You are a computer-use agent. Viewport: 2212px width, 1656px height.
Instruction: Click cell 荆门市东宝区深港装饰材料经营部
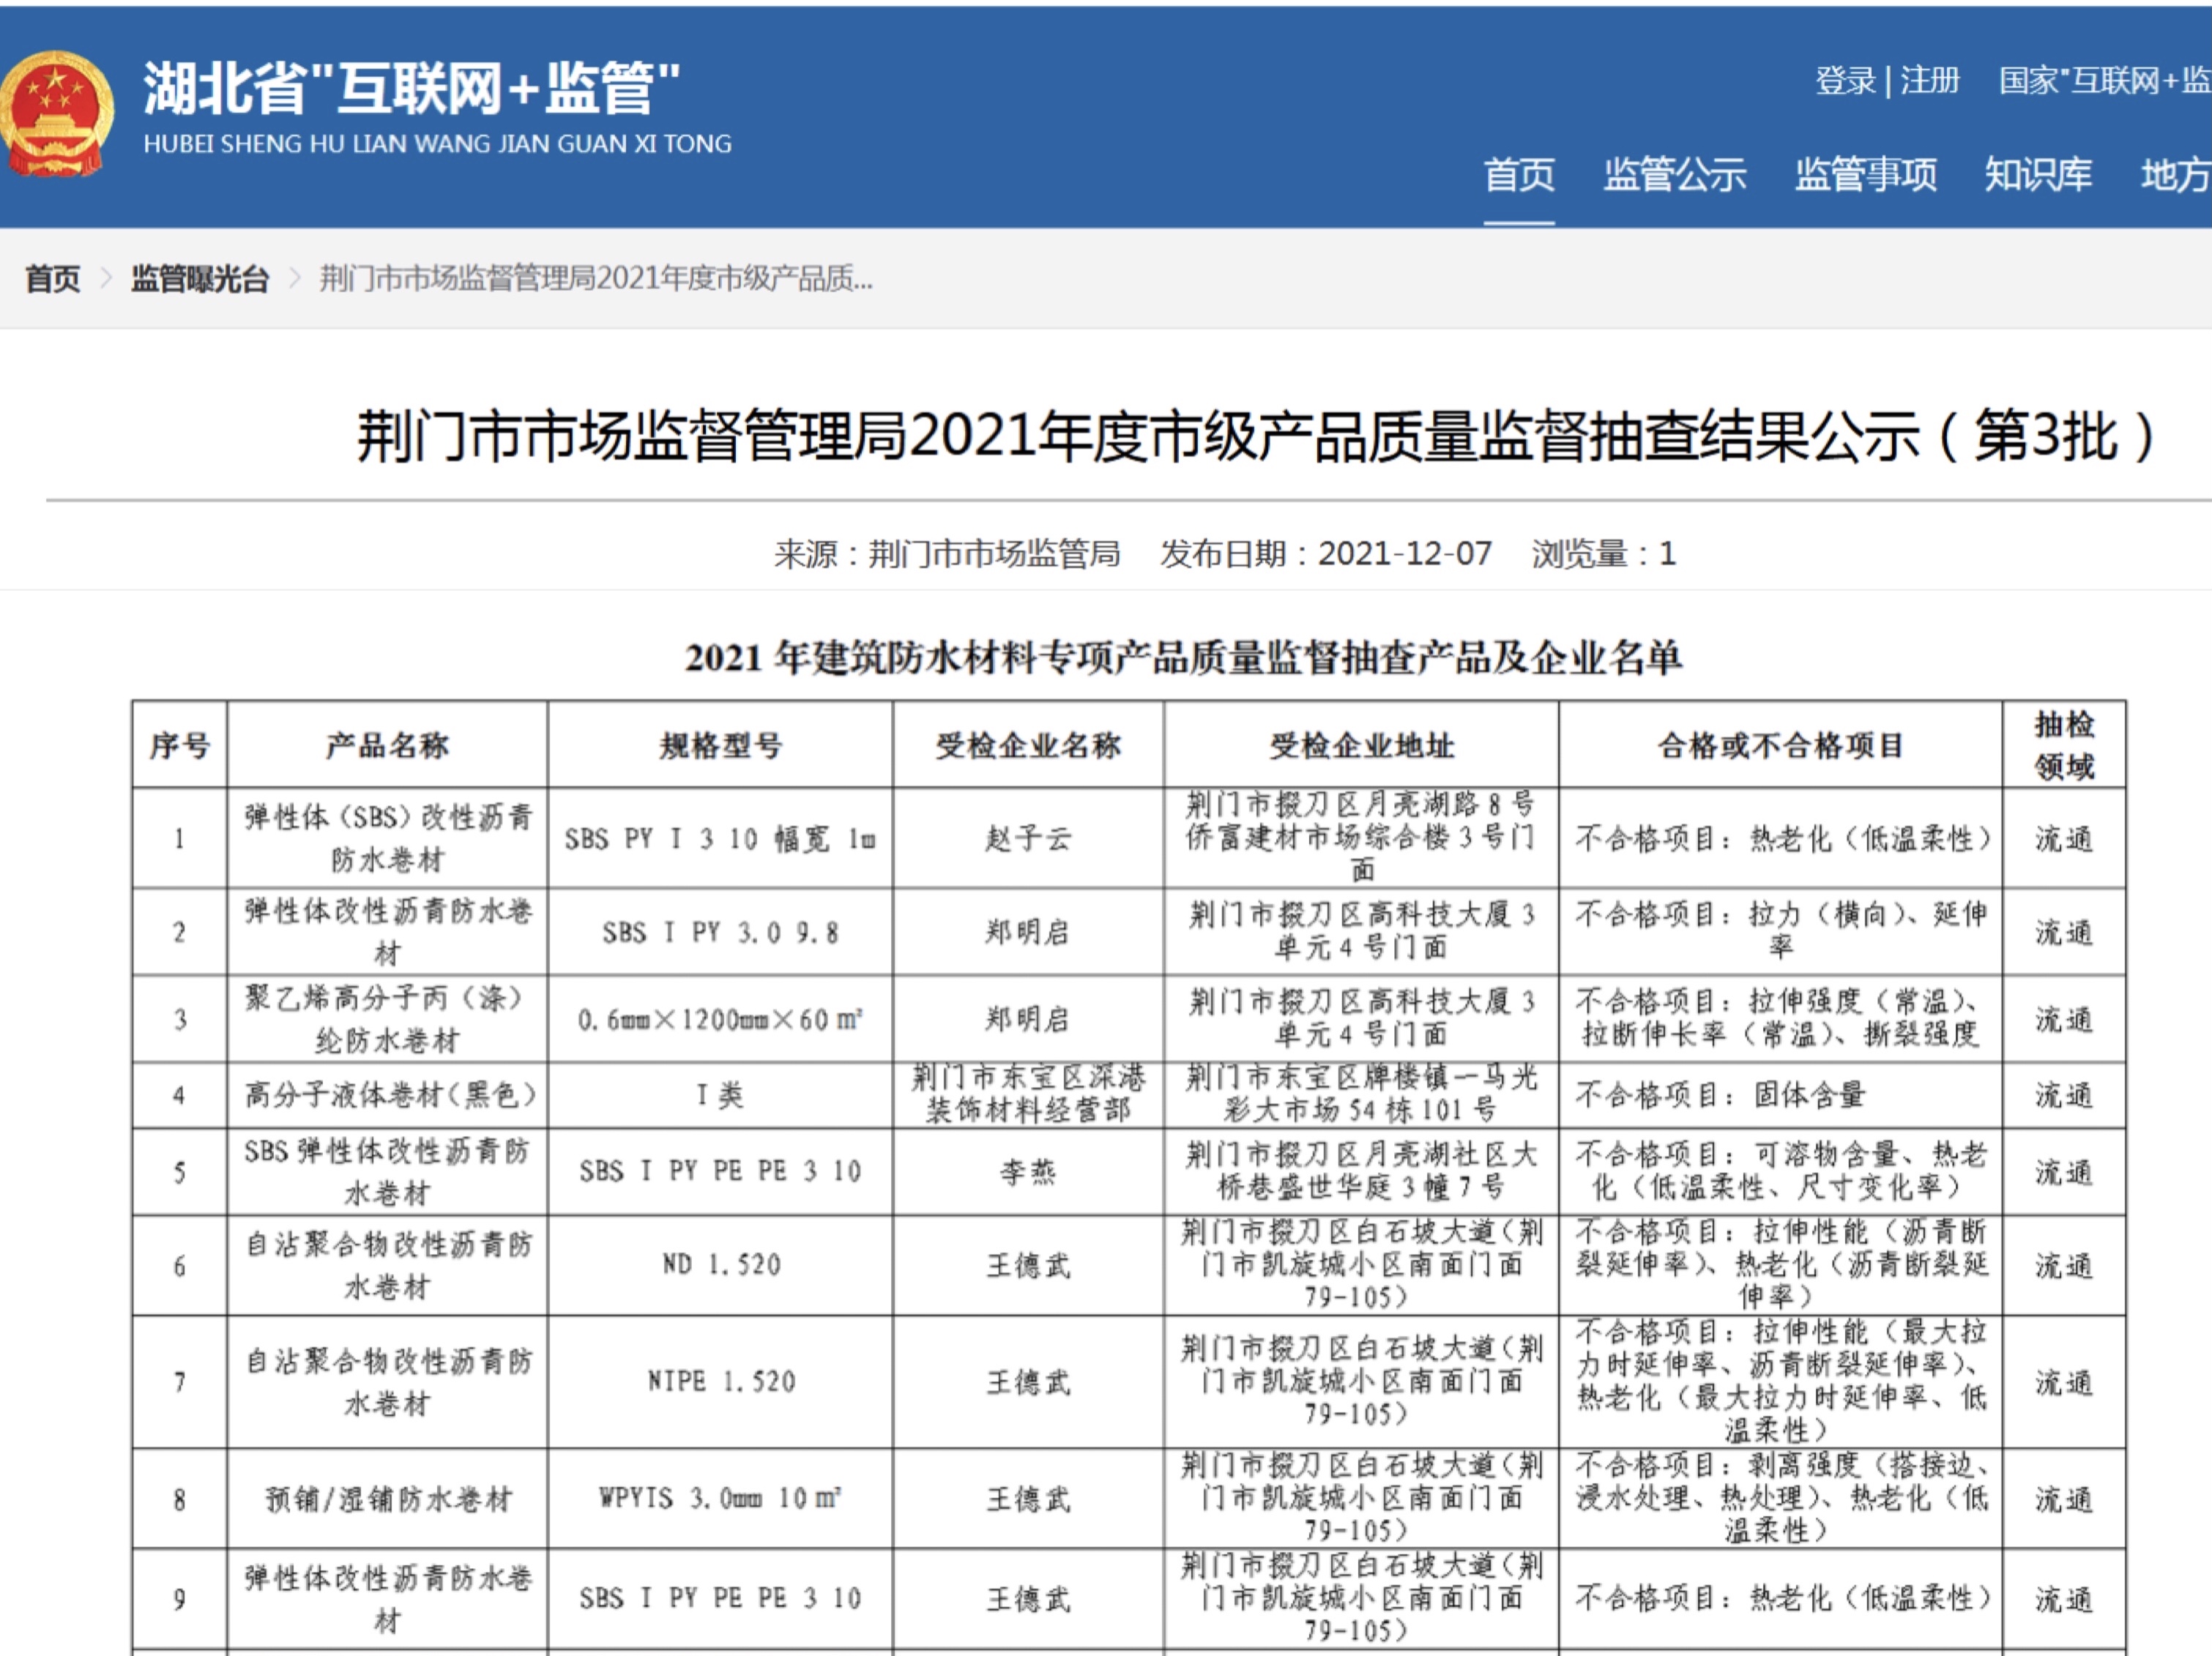pyautogui.click(x=1028, y=1095)
